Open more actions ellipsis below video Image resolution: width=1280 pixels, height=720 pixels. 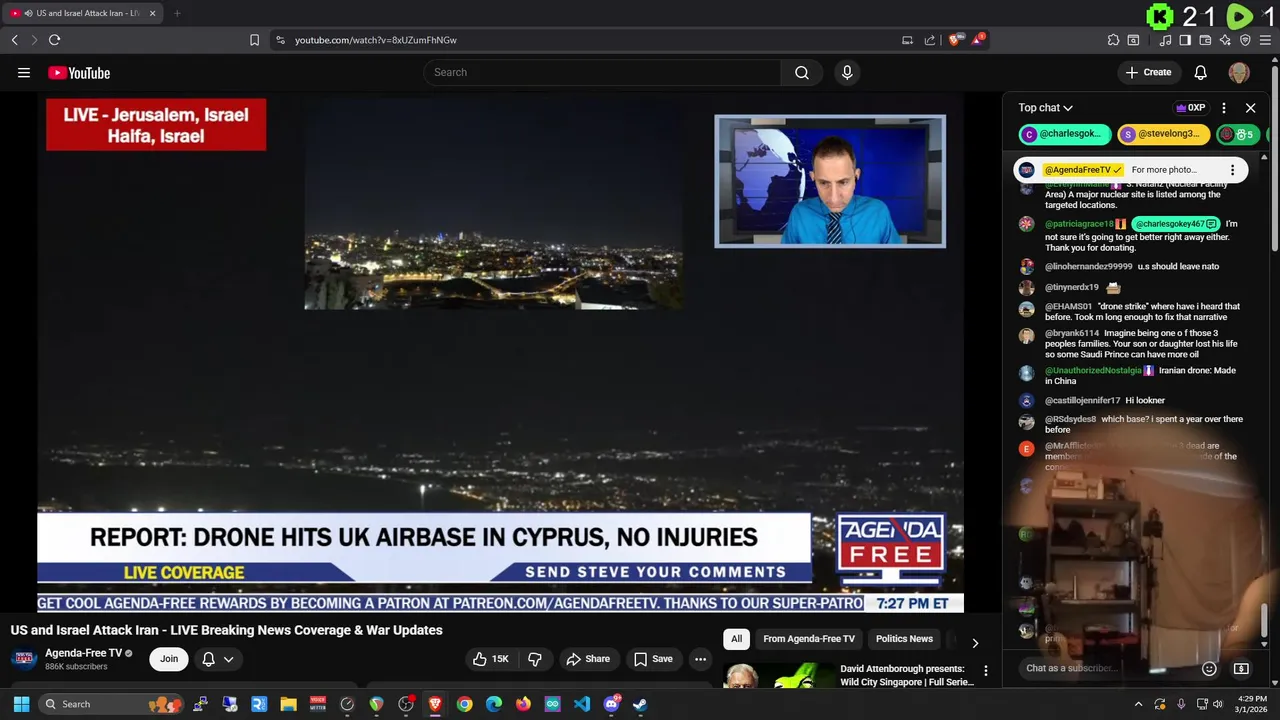700,659
